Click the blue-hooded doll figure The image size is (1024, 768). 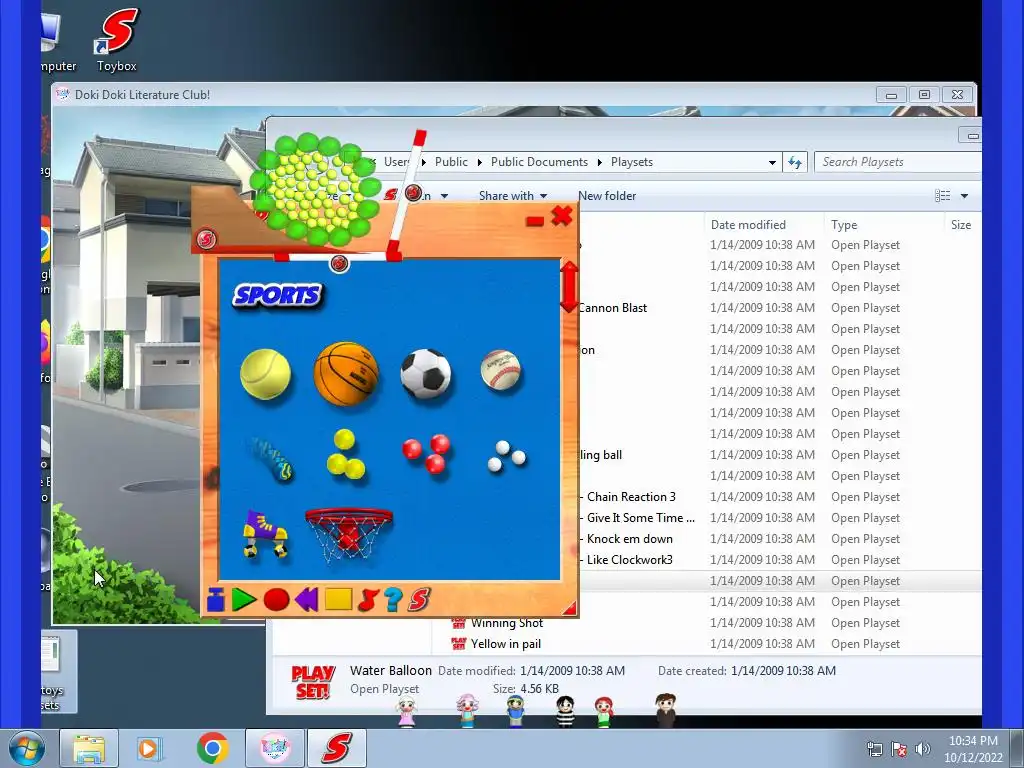[515, 711]
